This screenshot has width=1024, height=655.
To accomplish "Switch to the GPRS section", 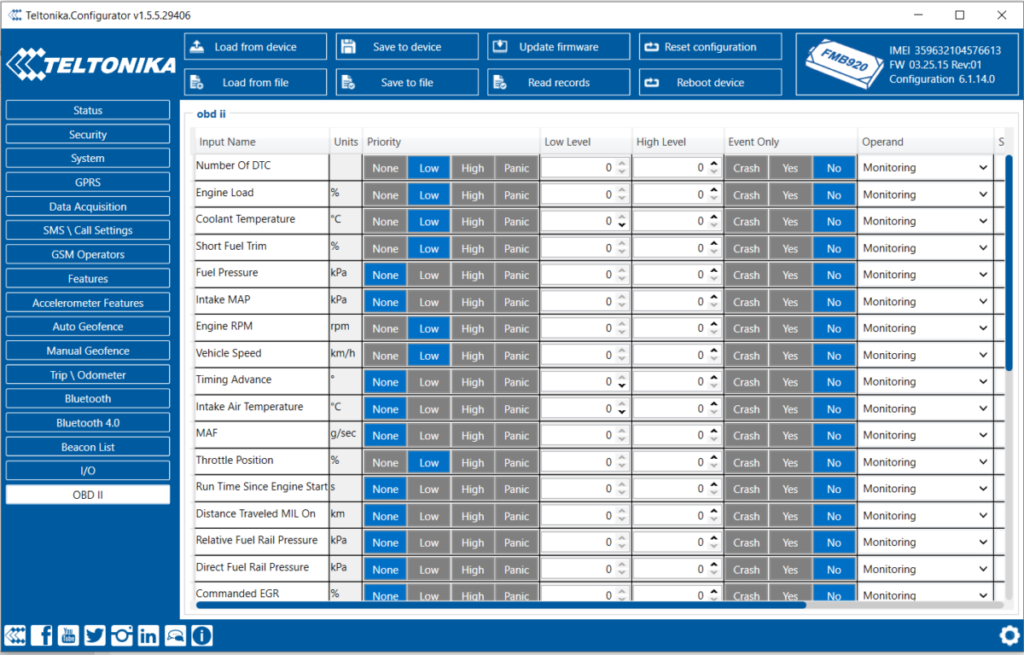I will coord(88,183).
